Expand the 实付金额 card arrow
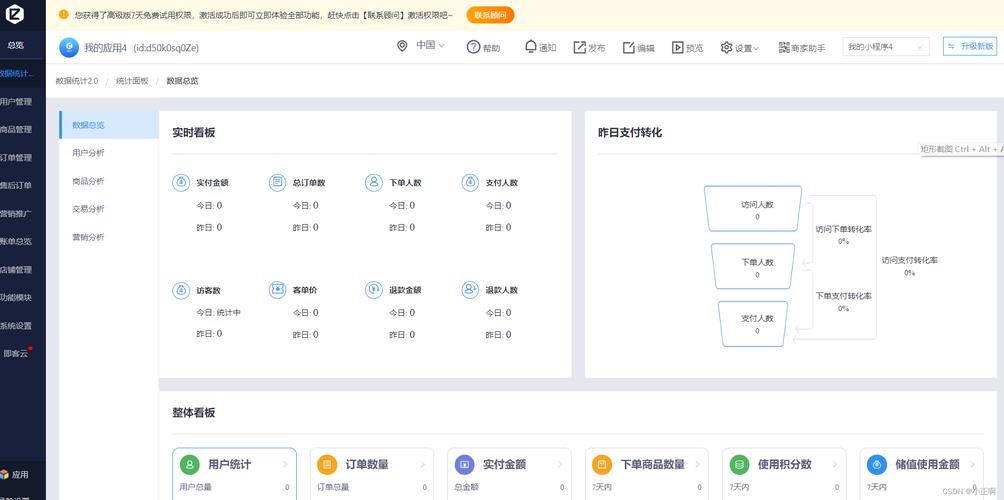 (x=560, y=464)
